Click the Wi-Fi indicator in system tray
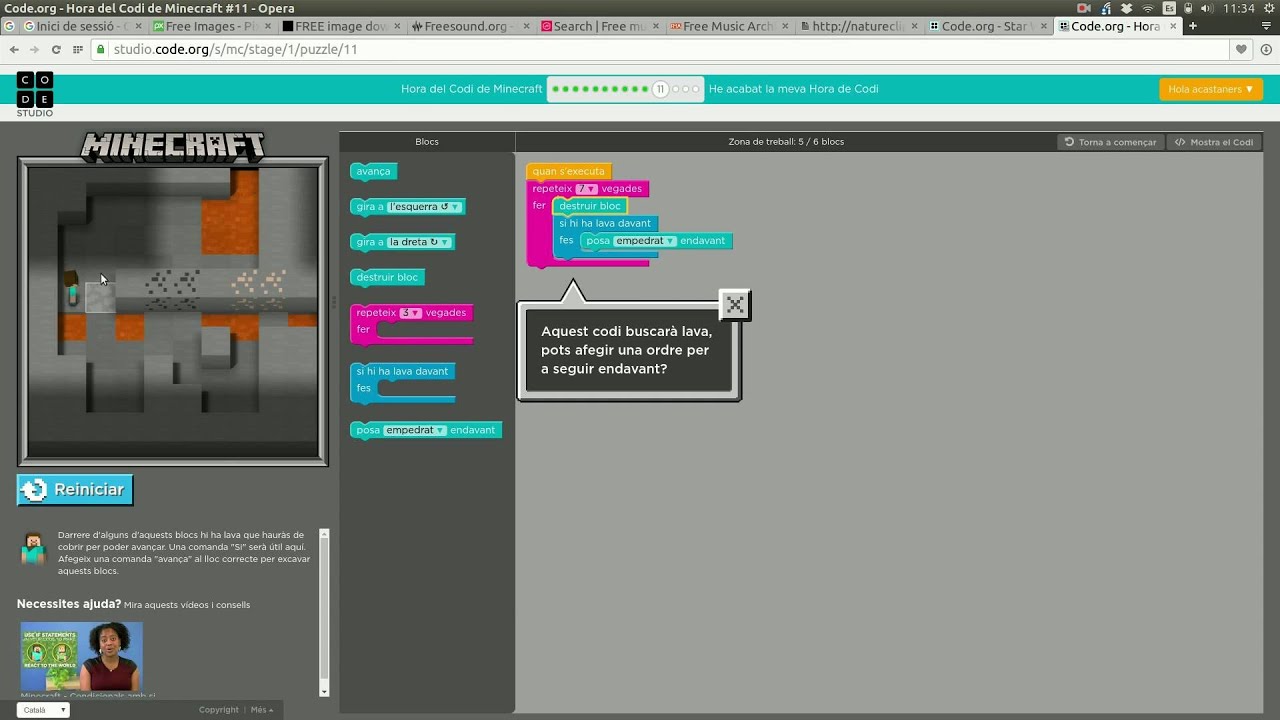This screenshot has height=720, width=1280. click(1148, 8)
